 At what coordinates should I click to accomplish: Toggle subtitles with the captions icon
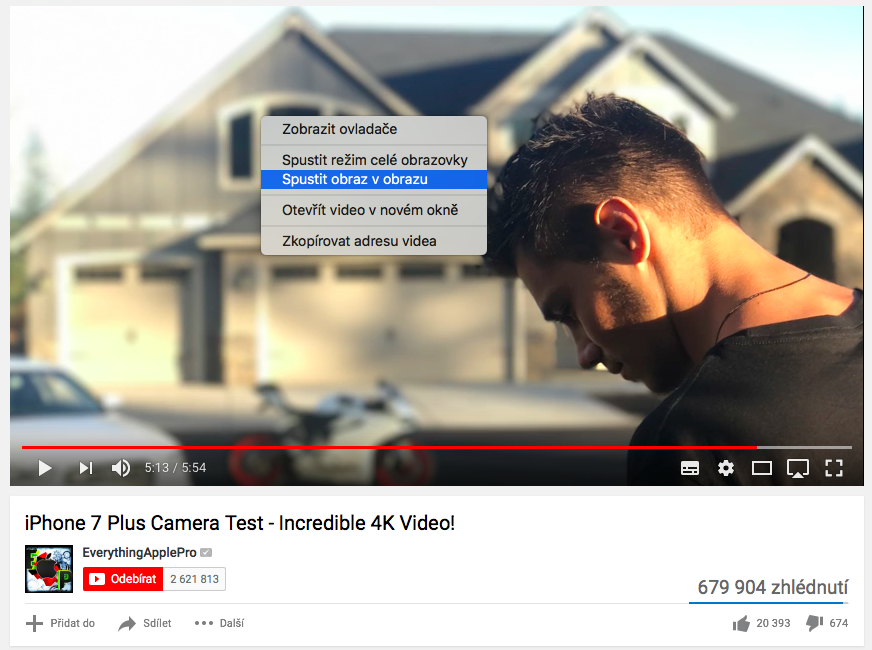690,468
